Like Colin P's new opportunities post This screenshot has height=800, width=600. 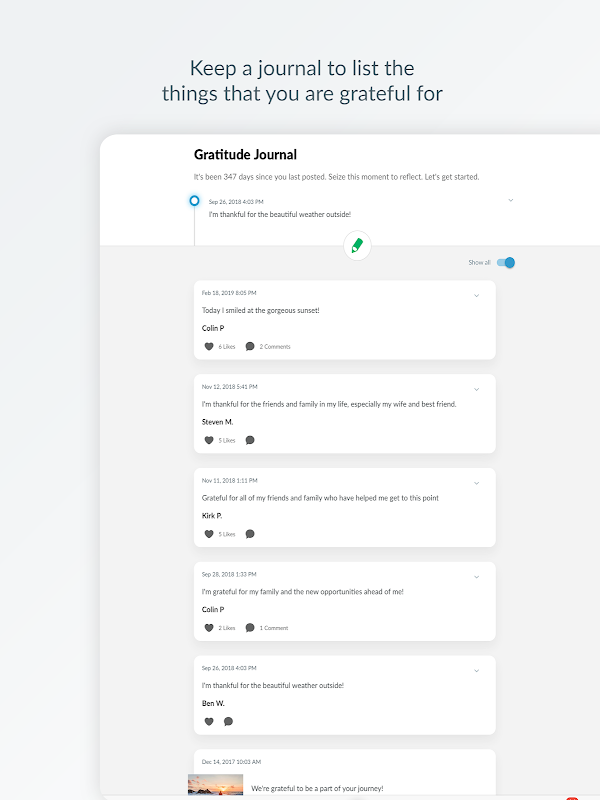(209, 628)
